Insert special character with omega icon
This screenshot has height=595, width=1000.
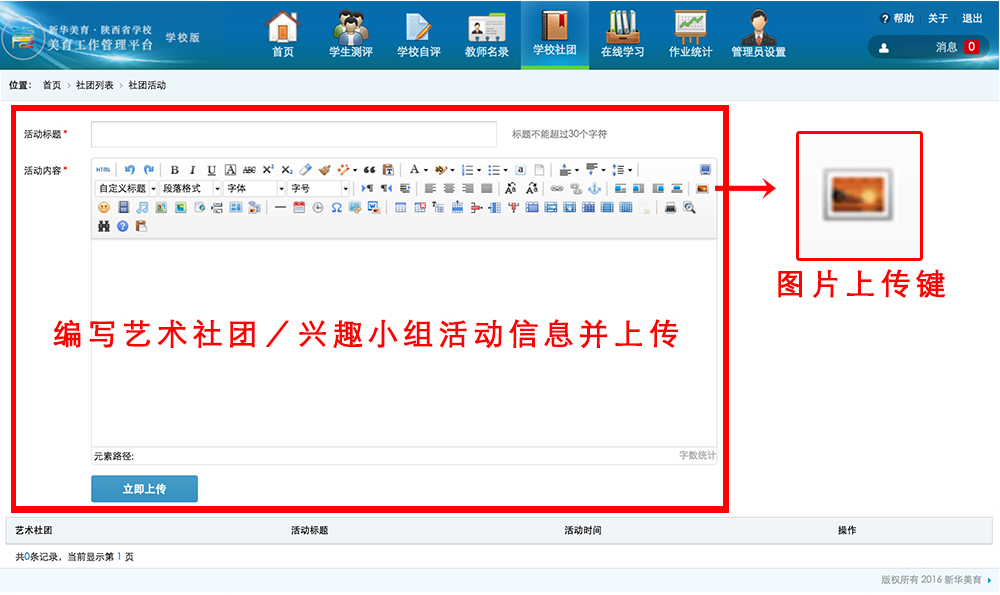point(336,208)
